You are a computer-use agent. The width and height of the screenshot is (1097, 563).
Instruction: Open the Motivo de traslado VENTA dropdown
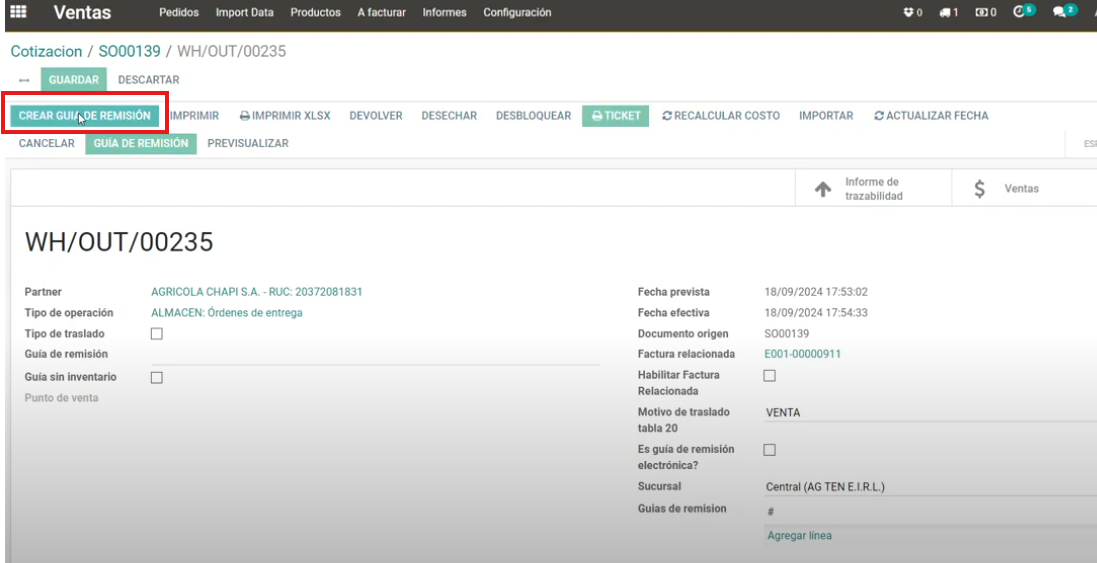(x=930, y=412)
